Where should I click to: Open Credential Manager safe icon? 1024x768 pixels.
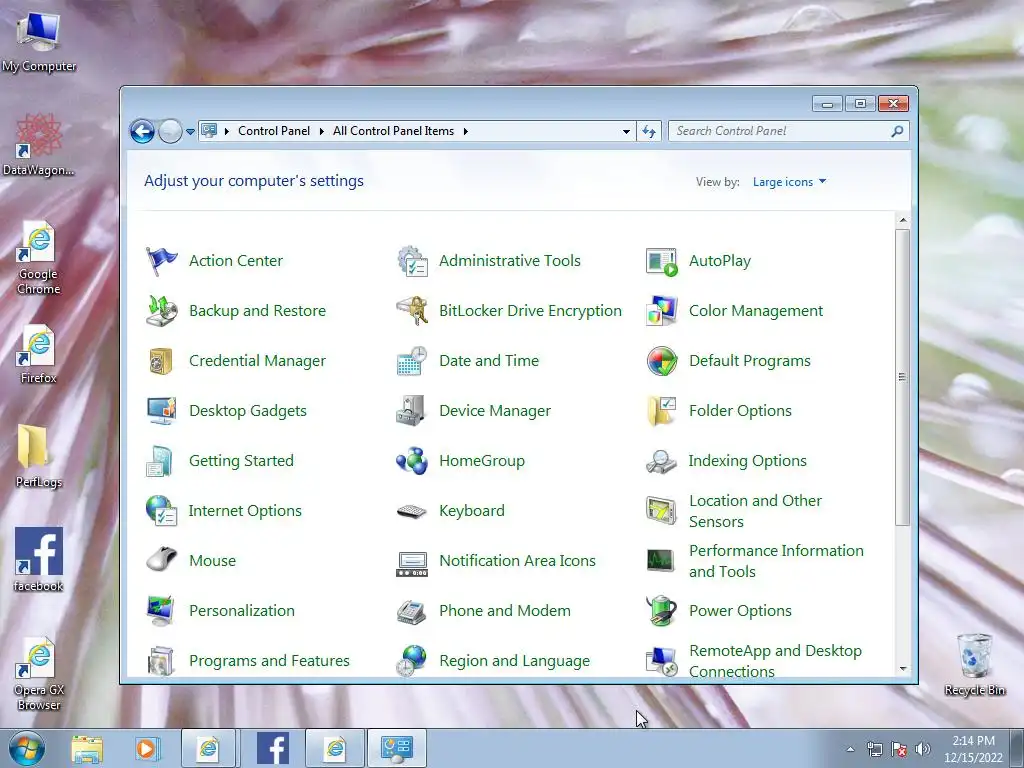click(x=161, y=361)
